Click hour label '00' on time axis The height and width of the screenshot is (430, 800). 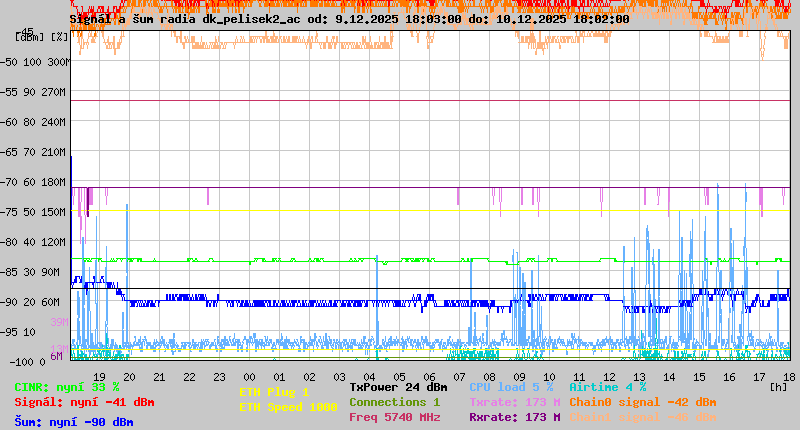pyautogui.click(x=249, y=377)
